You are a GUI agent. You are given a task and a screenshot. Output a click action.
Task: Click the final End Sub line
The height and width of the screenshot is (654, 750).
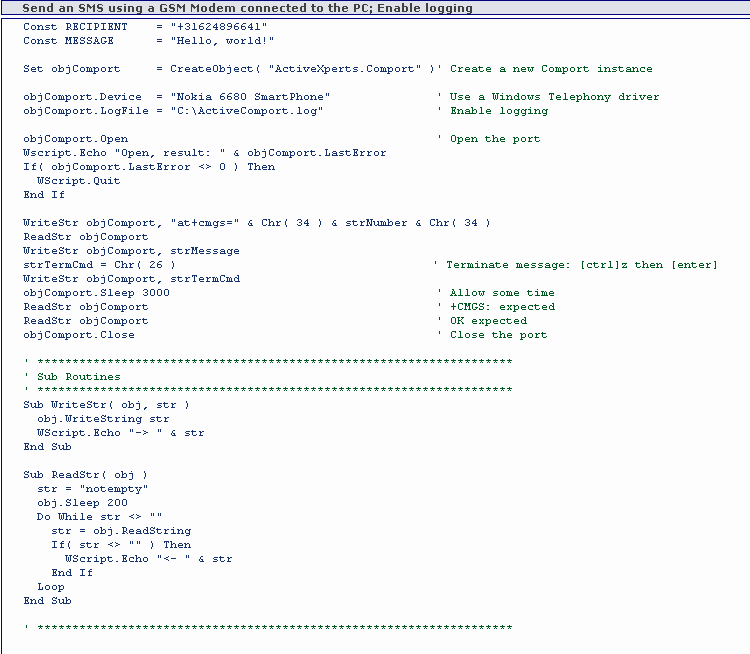click(x=47, y=601)
